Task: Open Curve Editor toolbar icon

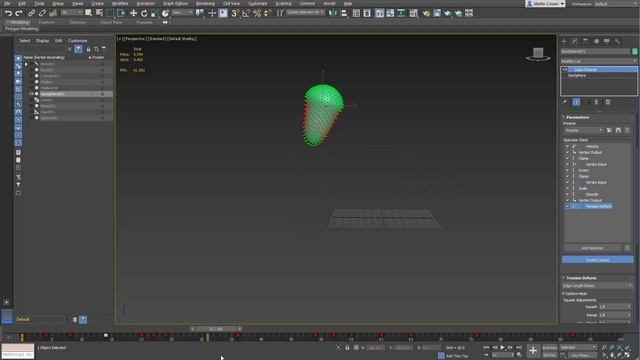Action: 391,13
